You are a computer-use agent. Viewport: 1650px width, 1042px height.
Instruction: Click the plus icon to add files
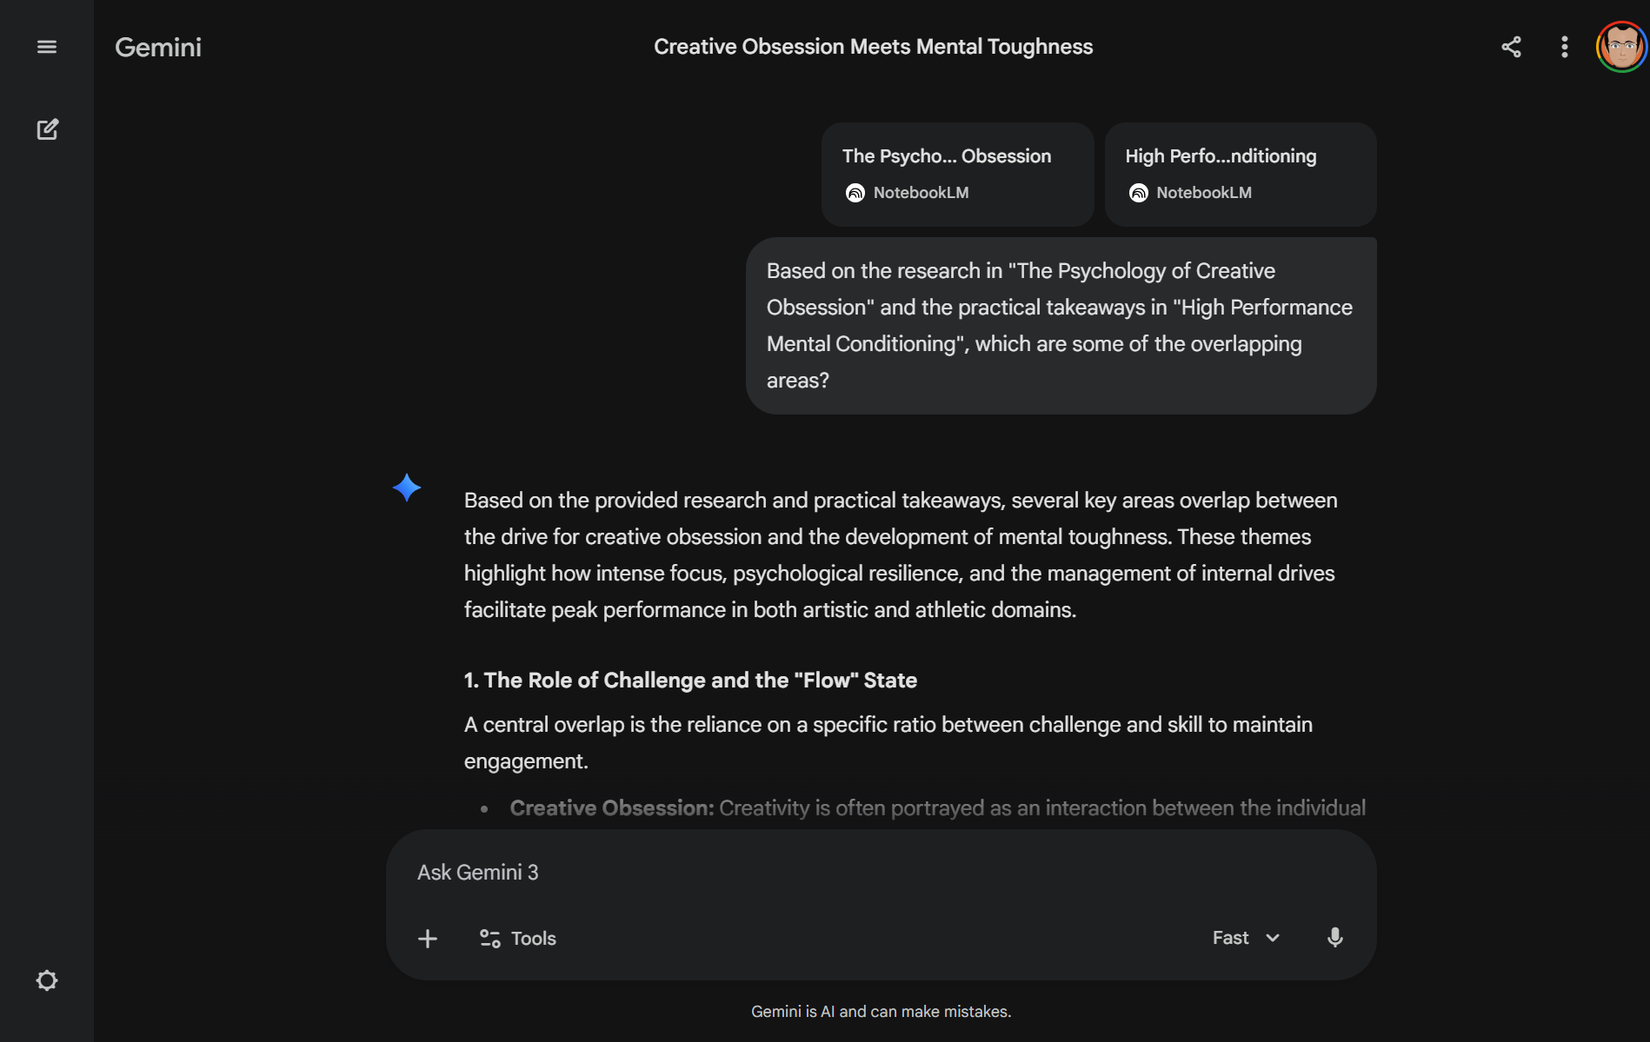(x=427, y=938)
